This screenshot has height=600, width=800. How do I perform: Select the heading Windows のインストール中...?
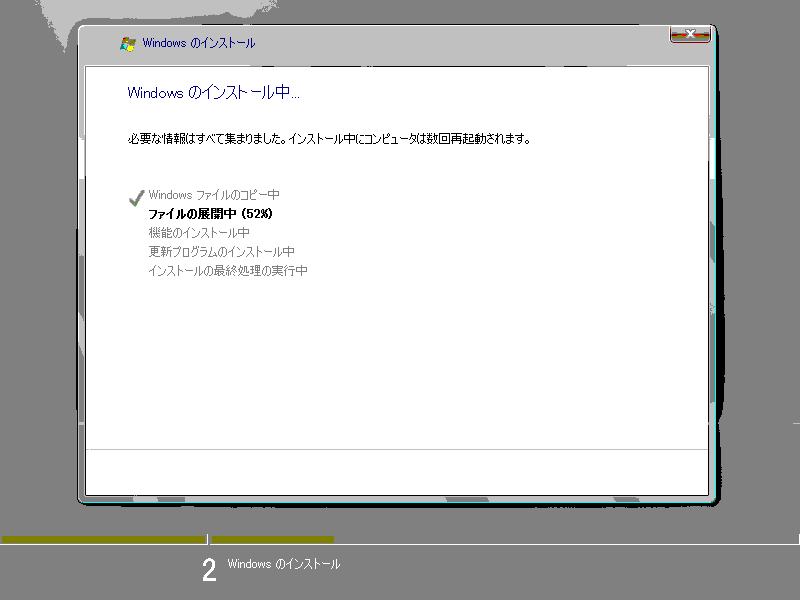(213, 92)
